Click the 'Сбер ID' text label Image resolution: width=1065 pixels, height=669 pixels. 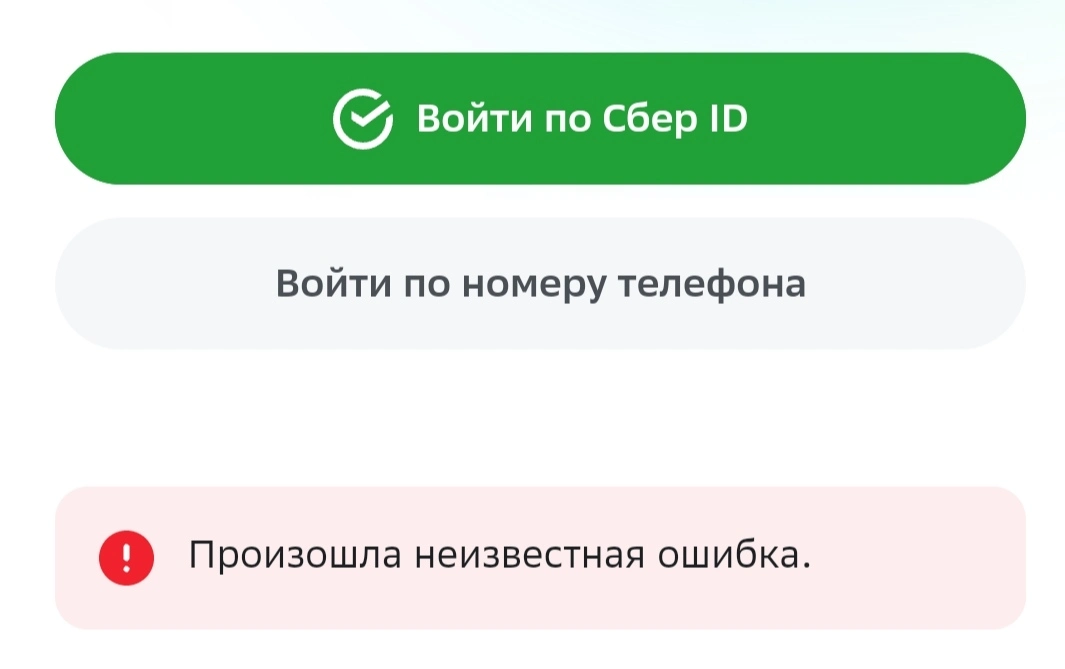675,119
